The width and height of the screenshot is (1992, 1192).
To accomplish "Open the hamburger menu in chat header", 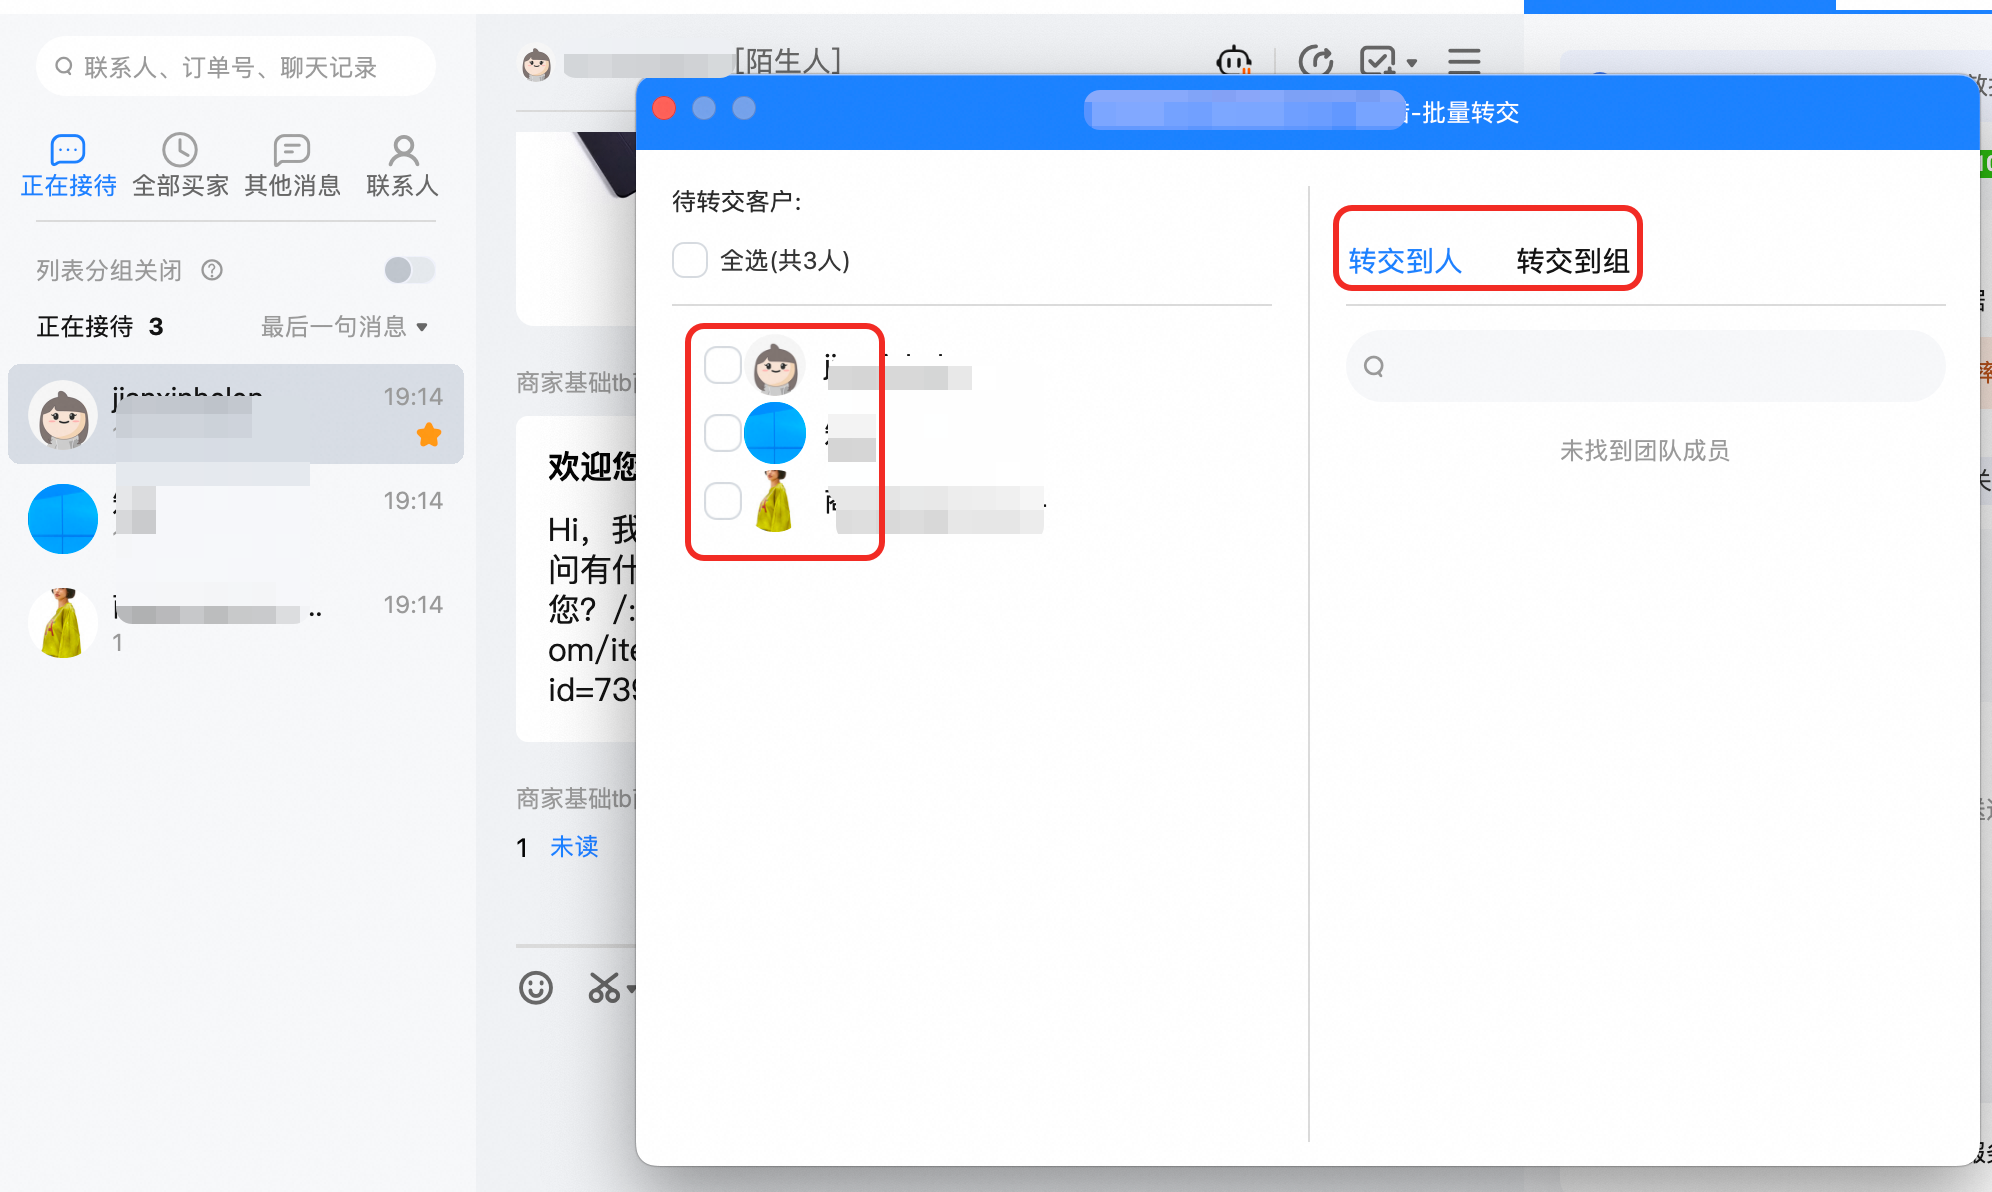I will coord(1464,62).
